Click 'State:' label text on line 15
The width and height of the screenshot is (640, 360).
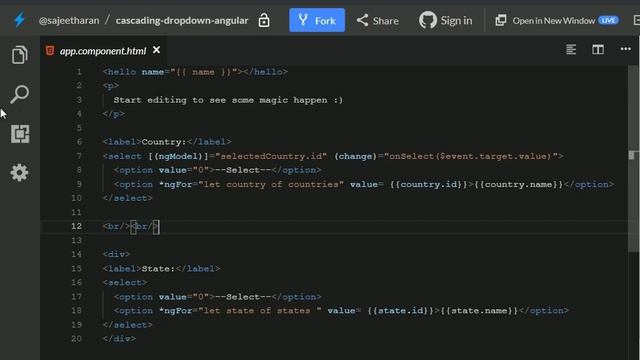click(158, 269)
